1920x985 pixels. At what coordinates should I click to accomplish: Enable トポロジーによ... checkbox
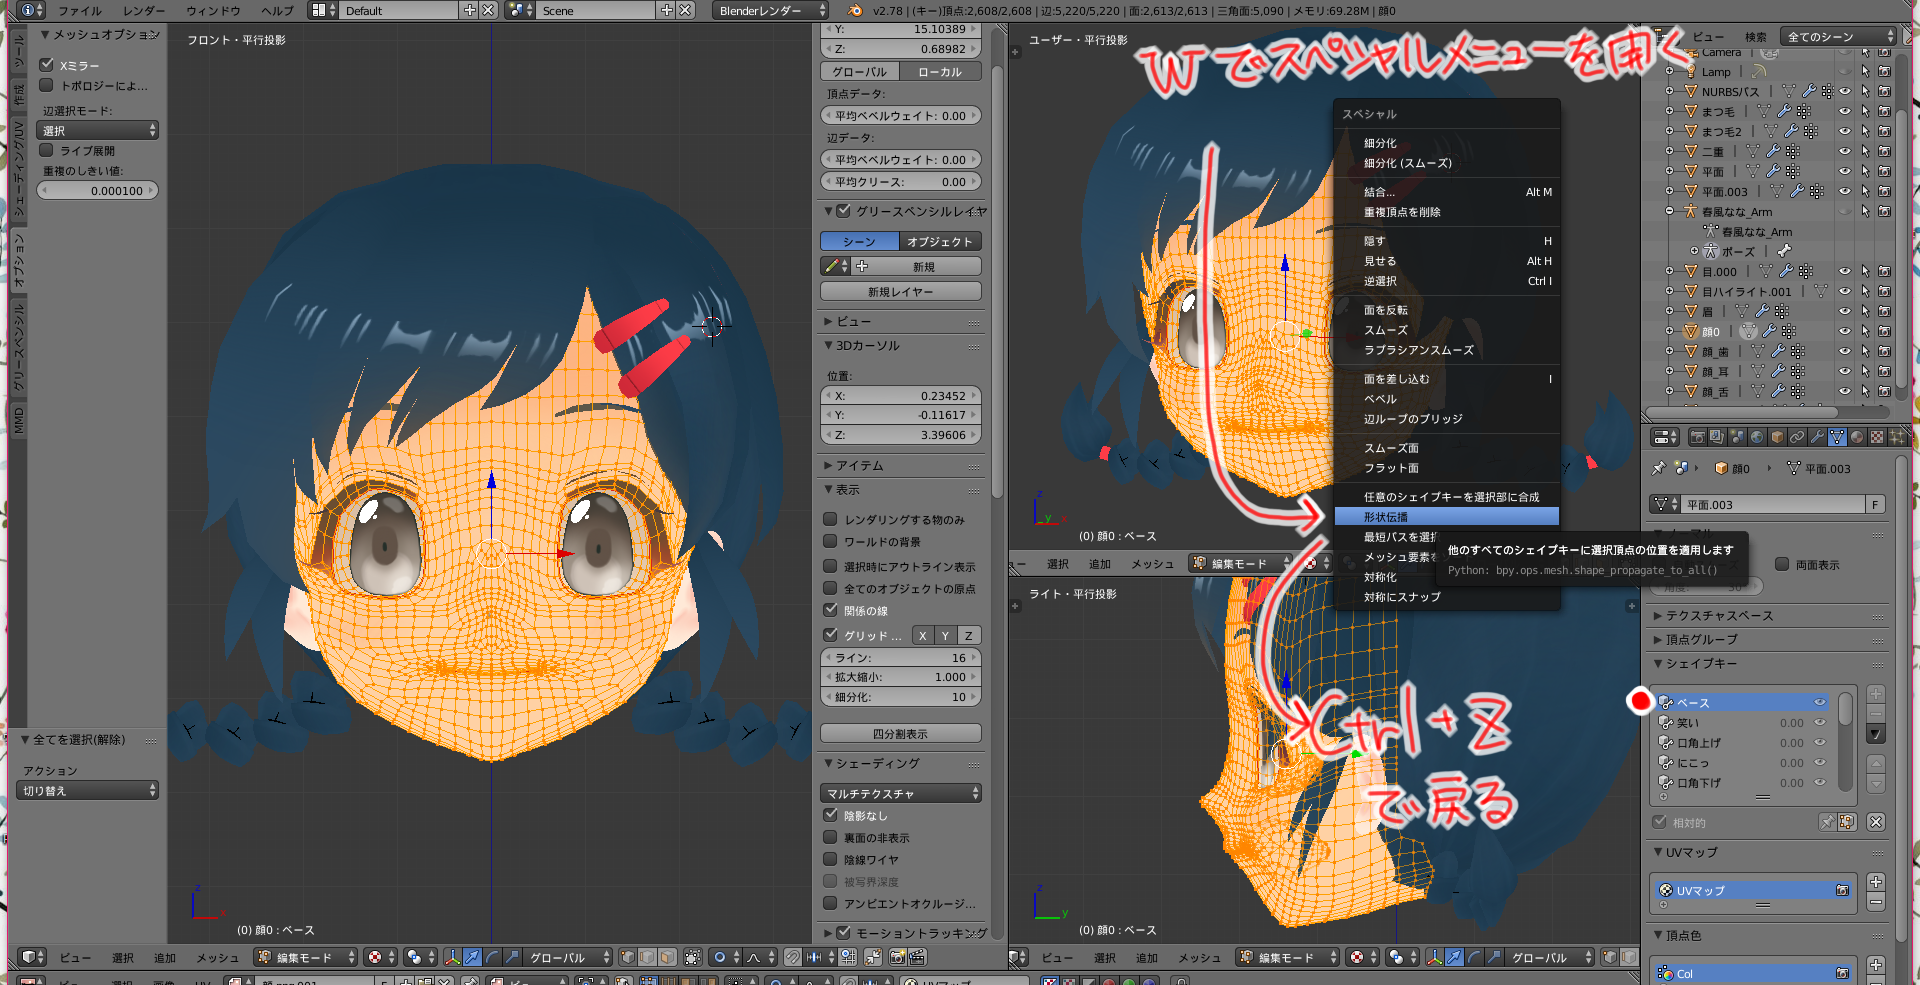coord(46,85)
